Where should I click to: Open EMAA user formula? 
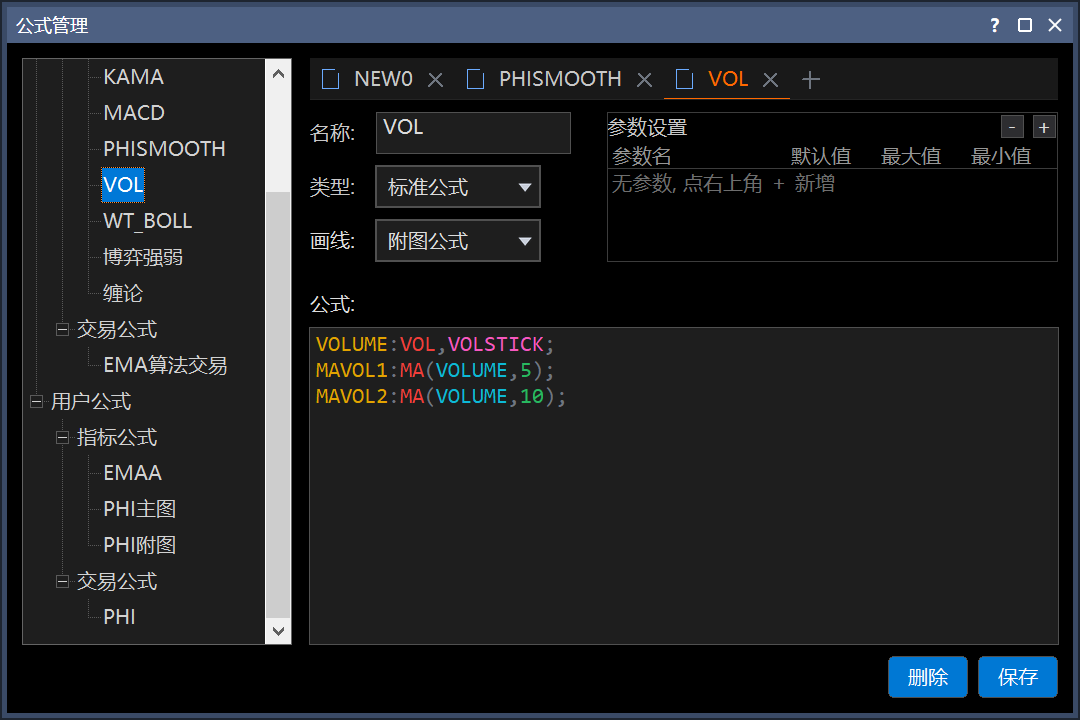[x=132, y=473]
